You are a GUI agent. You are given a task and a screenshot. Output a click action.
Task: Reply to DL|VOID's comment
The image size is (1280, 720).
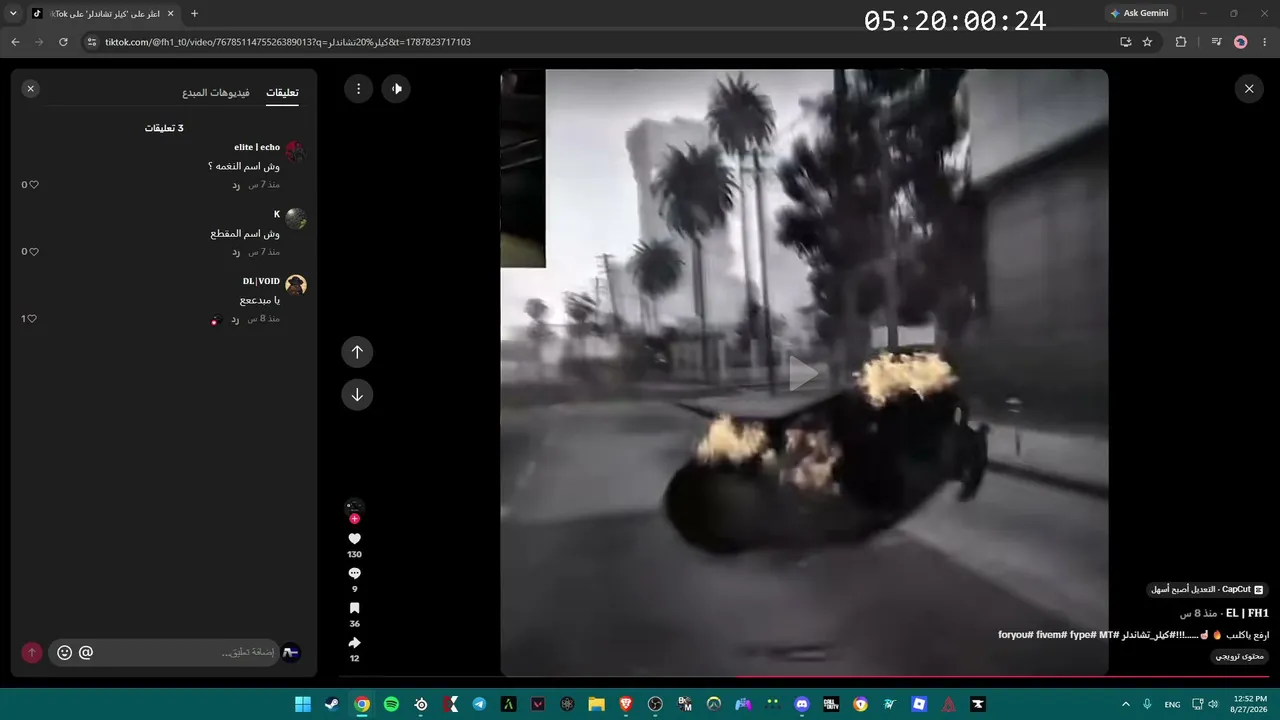pyautogui.click(x=236, y=319)
